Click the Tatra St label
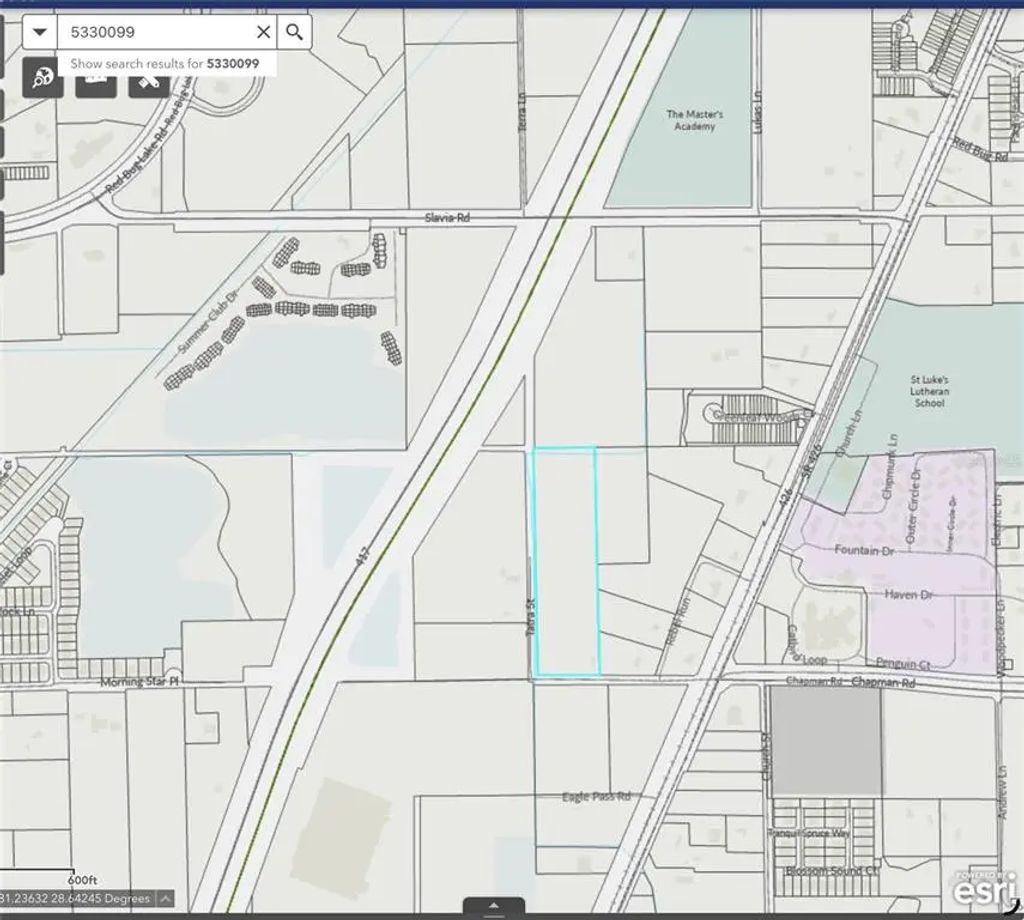 531,617
